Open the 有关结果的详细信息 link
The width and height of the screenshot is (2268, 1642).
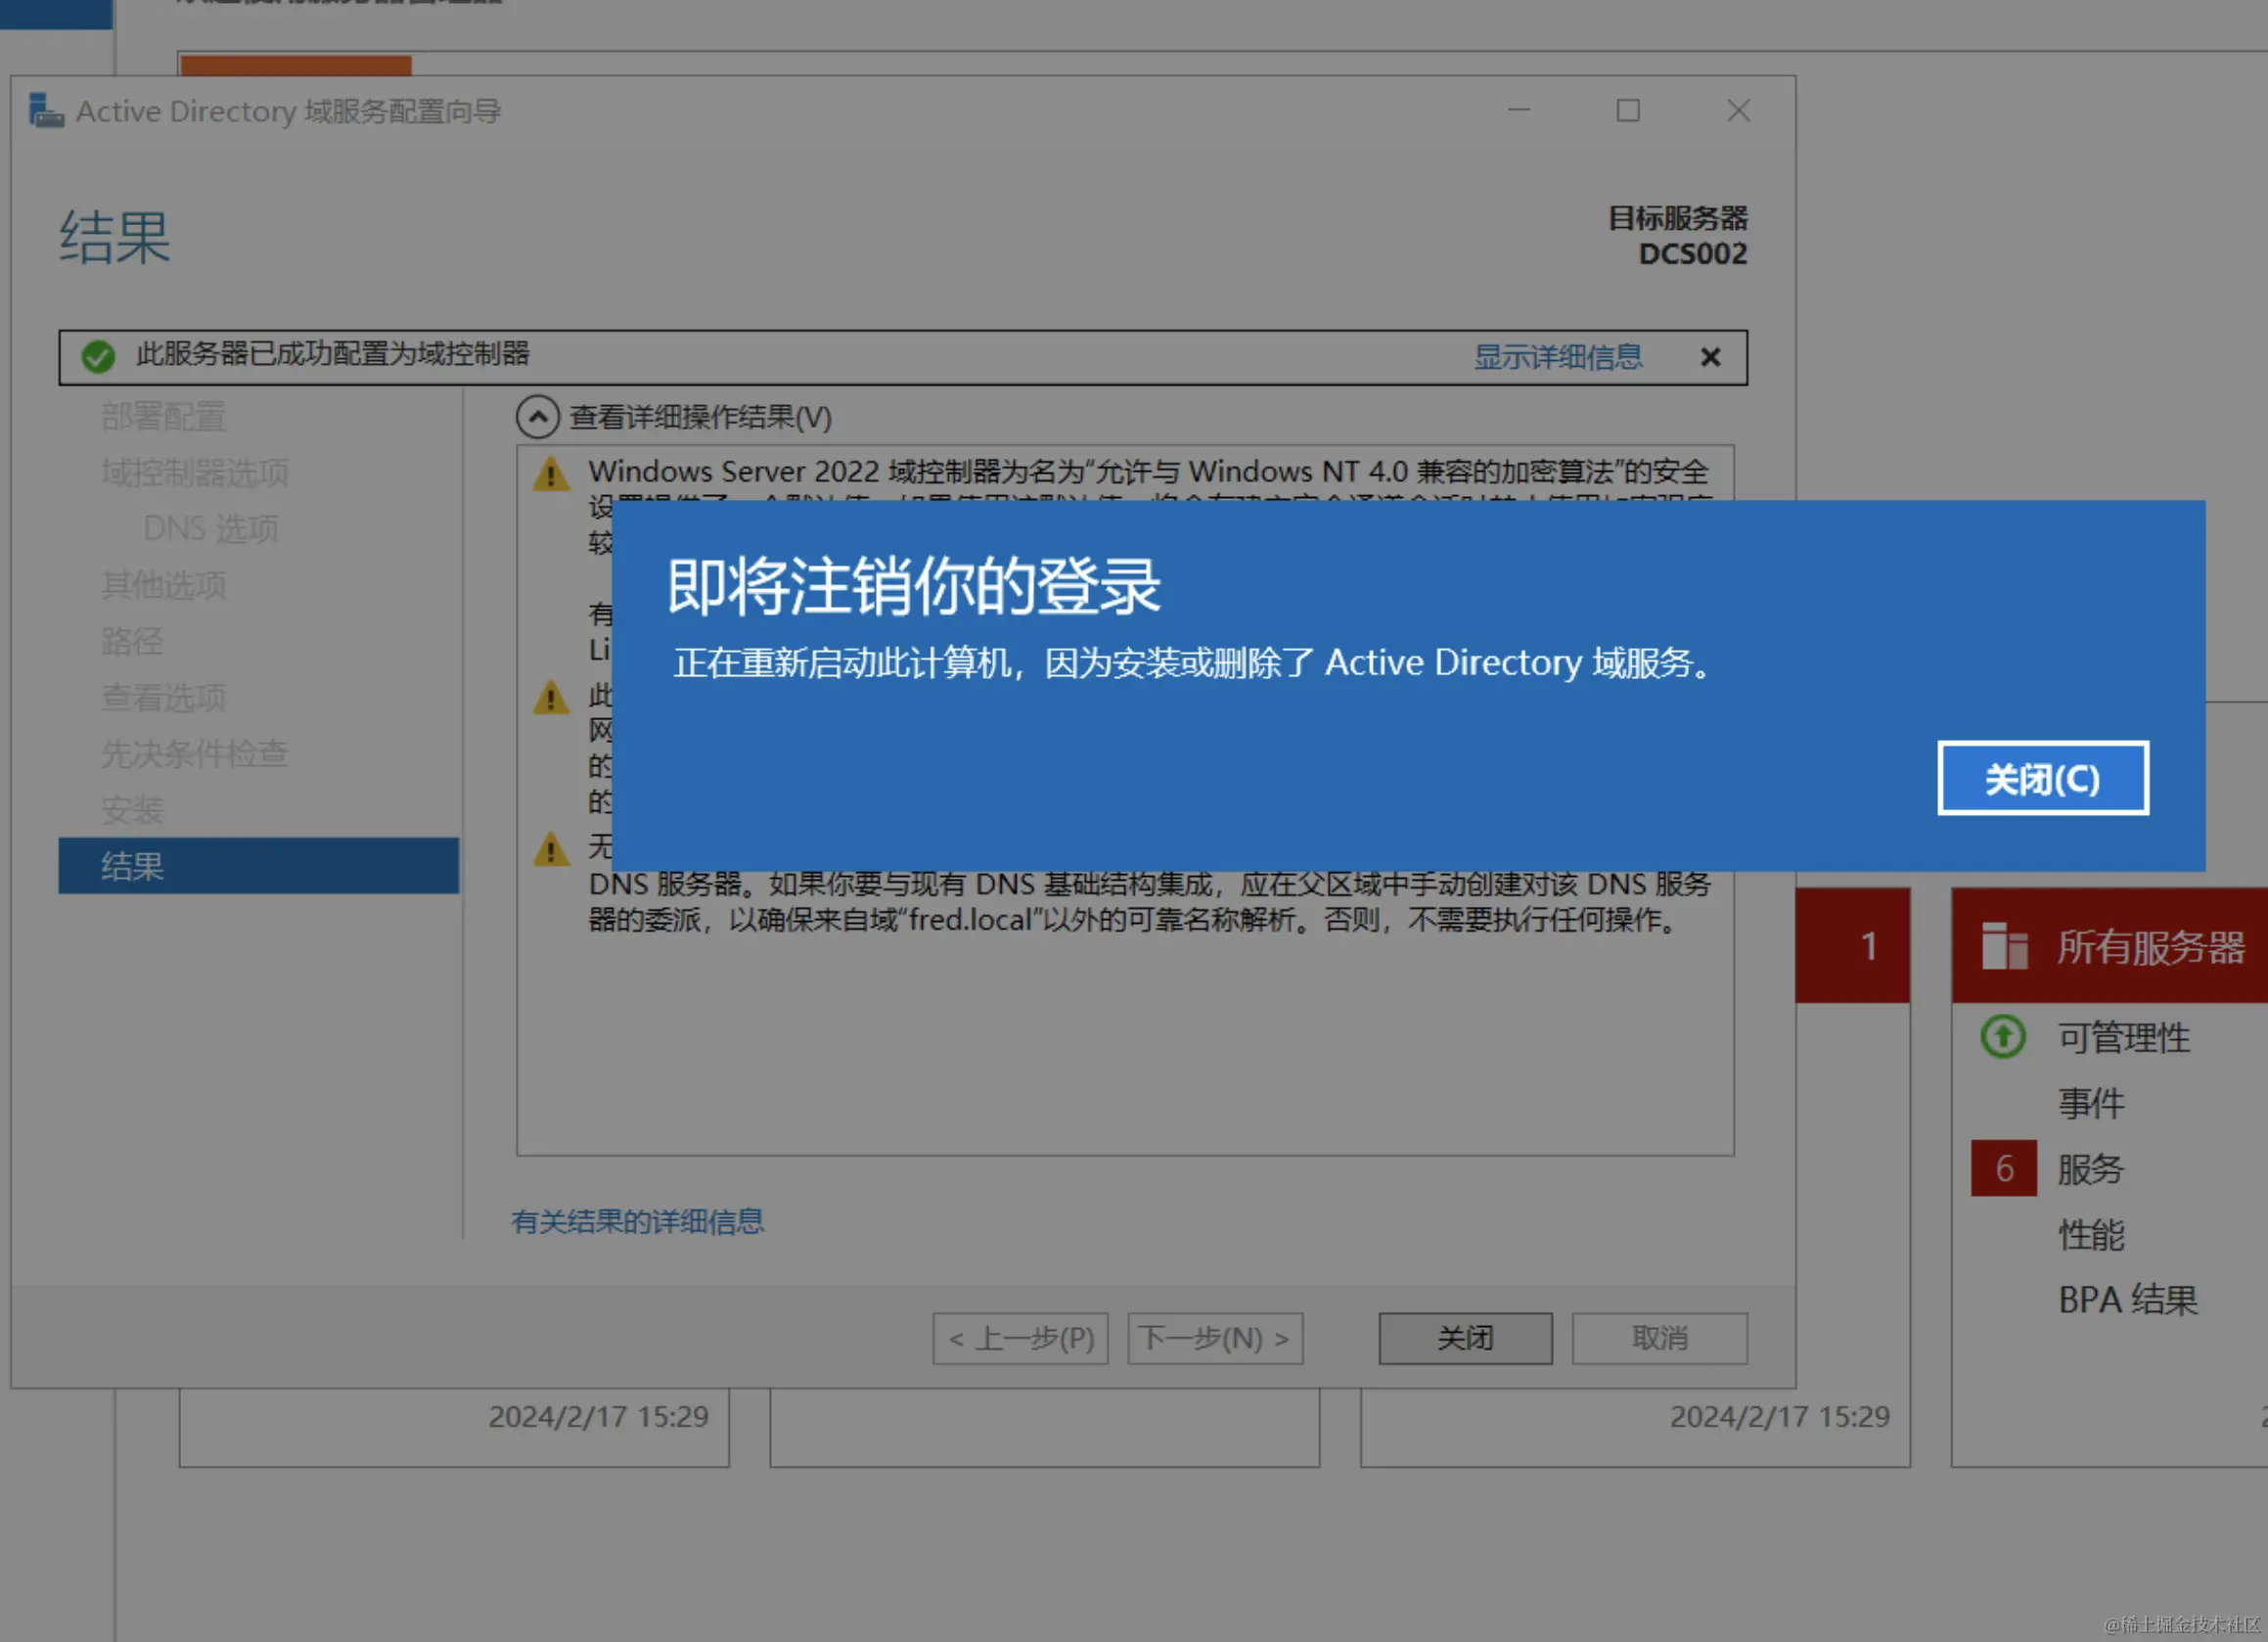[x=638, y=1221]
